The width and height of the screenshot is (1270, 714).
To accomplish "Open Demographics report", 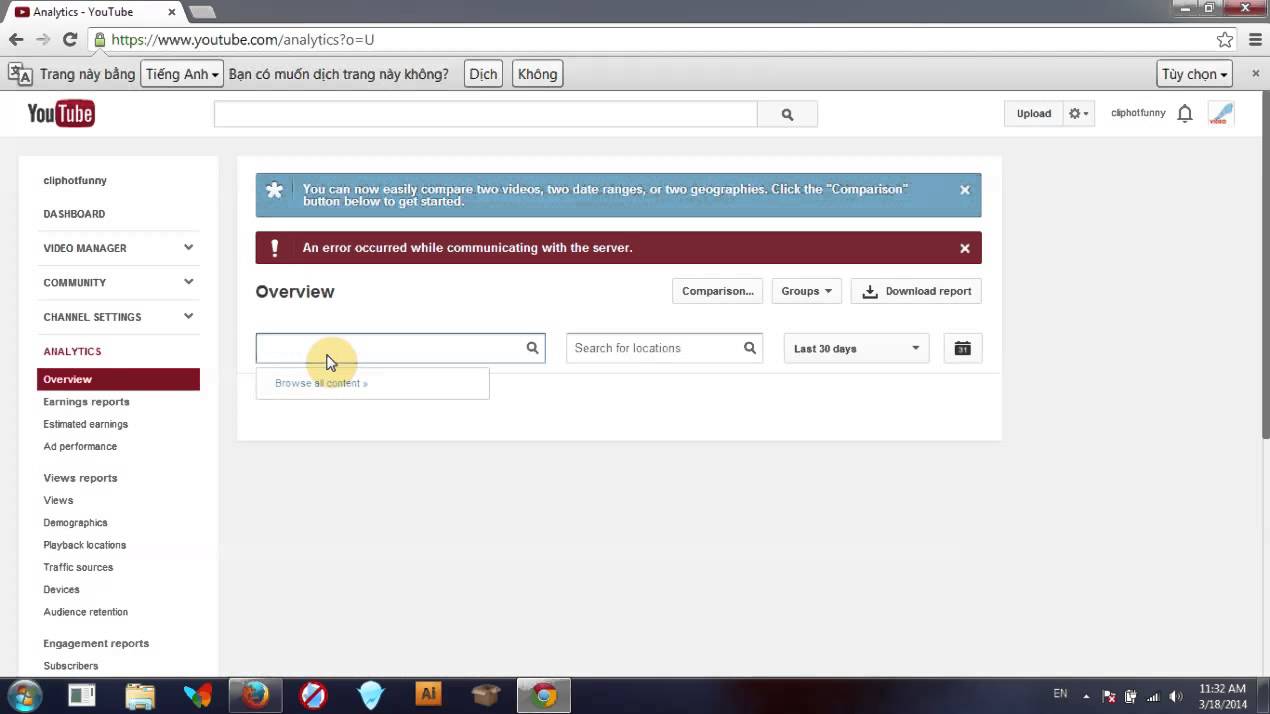I will [x=75, y=523].
